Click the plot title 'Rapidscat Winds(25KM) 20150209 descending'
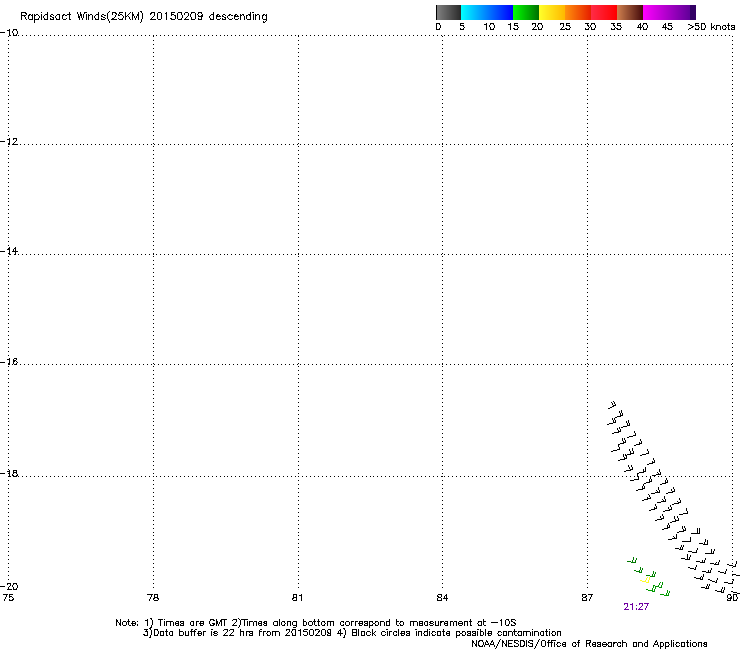 tap(143, 17)
